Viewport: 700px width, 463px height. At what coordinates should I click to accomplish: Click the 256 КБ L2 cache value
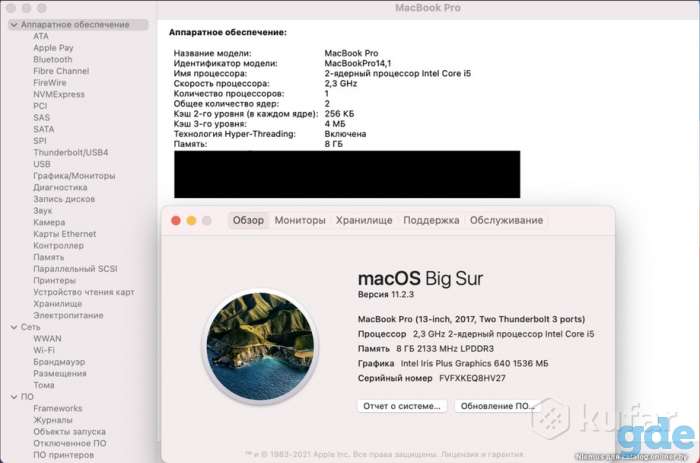pos(339,114)
